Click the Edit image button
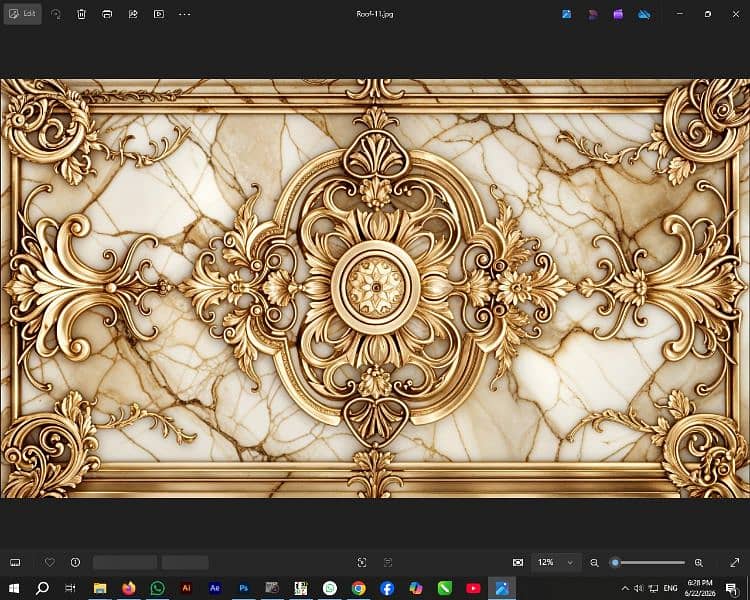Screen dimensions: 750x600 pyautogui.click(x=22, y=14)
